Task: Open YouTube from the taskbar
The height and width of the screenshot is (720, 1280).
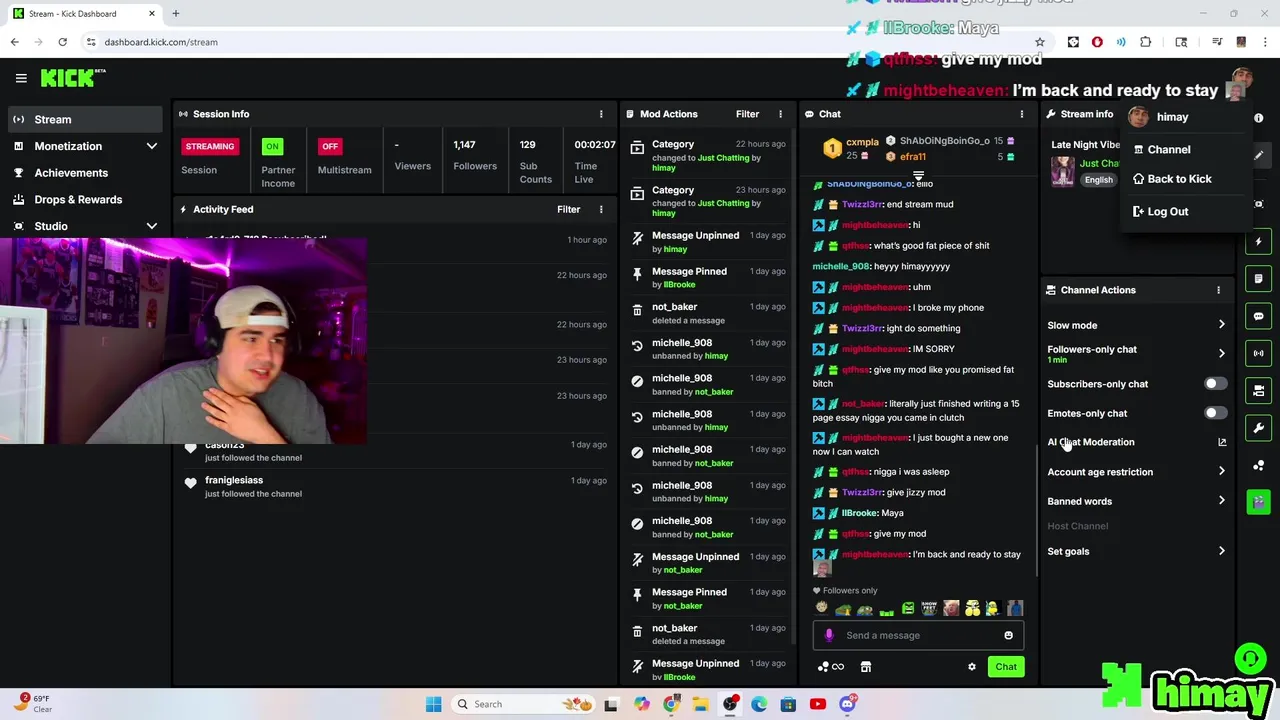Action: tap(818, 704)
